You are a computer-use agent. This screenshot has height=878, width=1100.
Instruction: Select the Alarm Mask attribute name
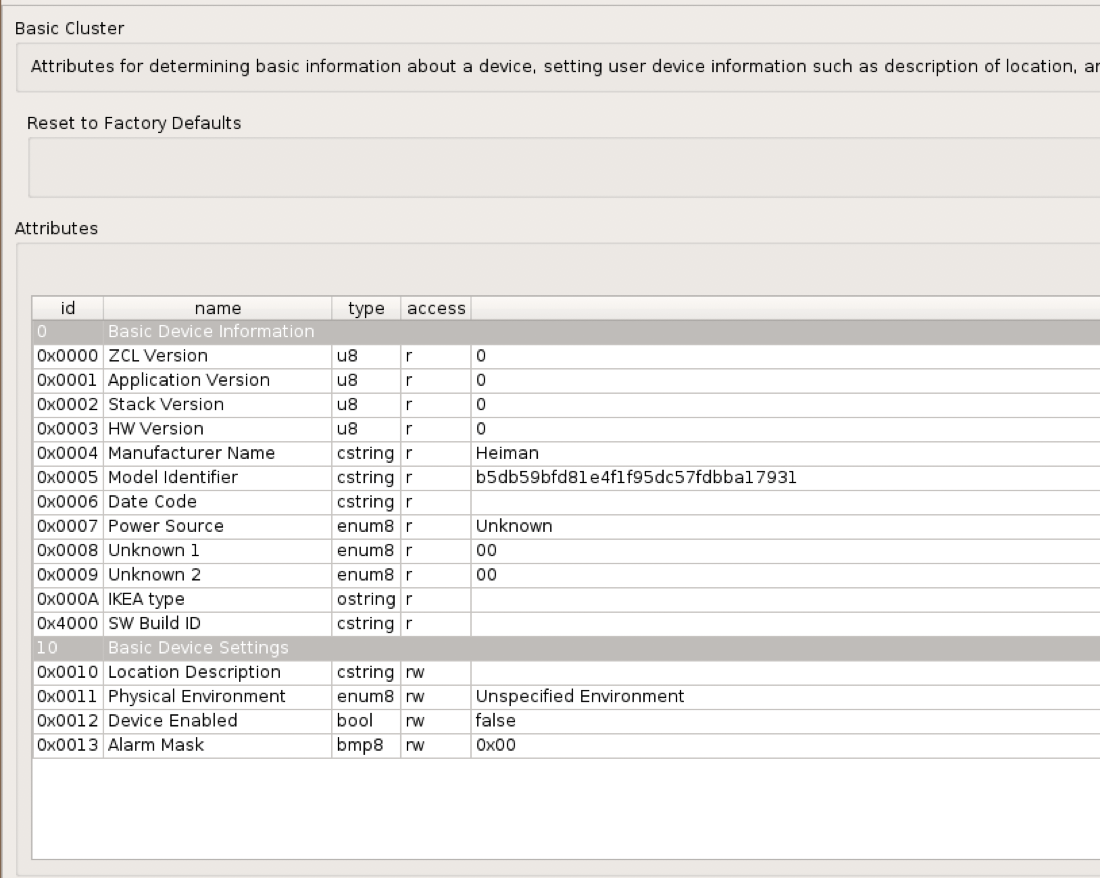coord(156,745)
